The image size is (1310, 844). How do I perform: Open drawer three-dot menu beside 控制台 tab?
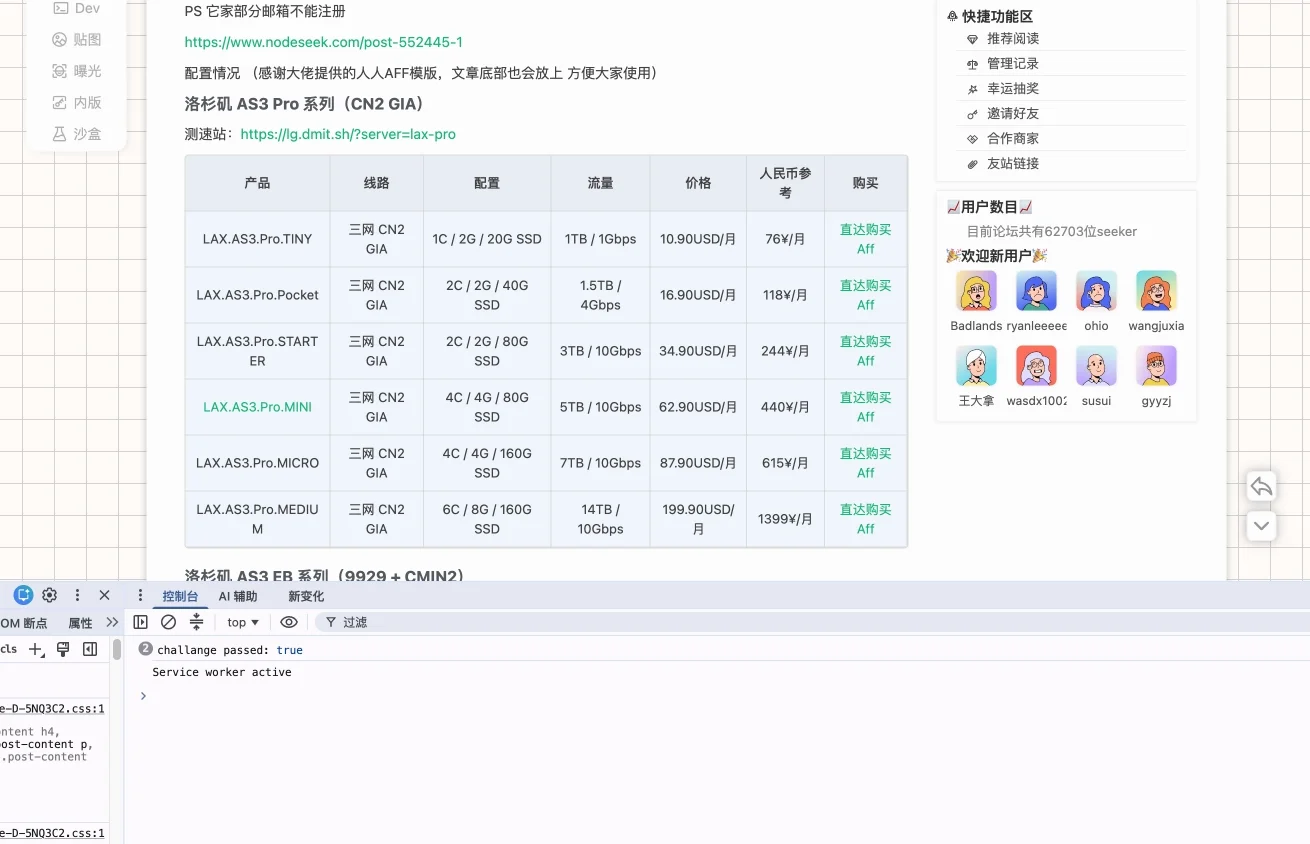point(140,595)
